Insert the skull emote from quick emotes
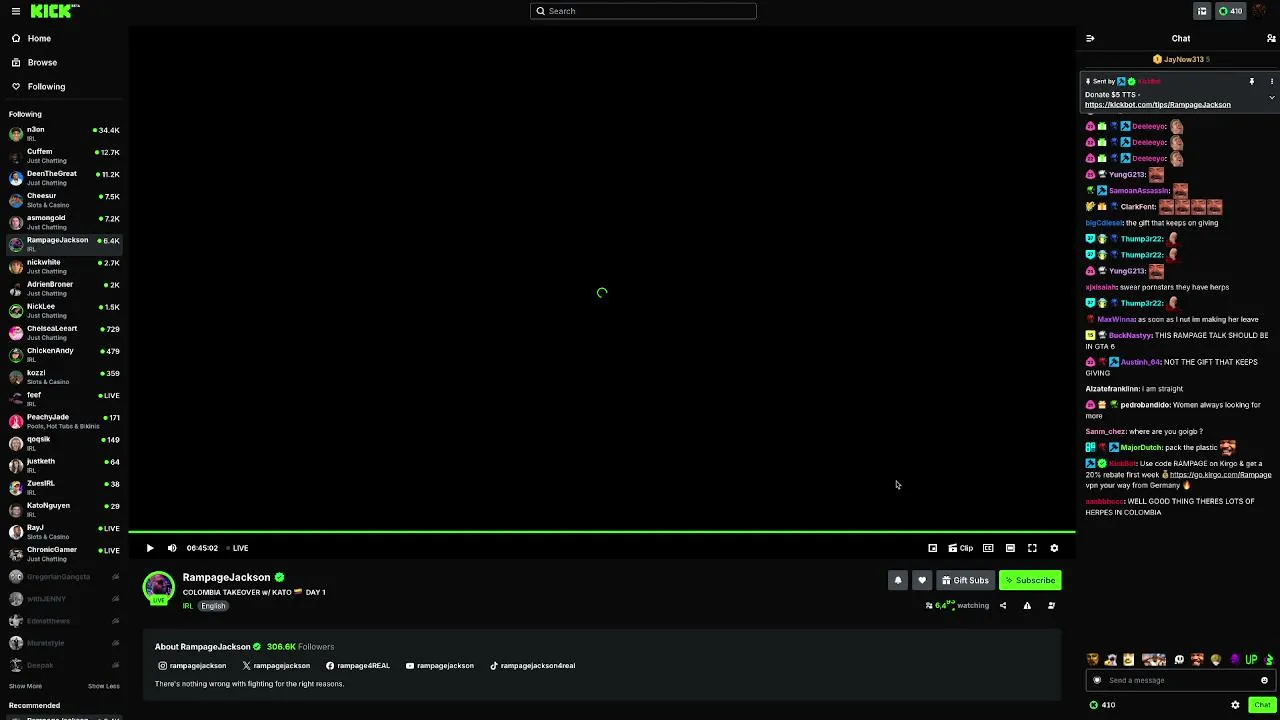Image resolution: width=1280 pixels, height=720 pixels. pyautogui.click(x=1179, y=660)
